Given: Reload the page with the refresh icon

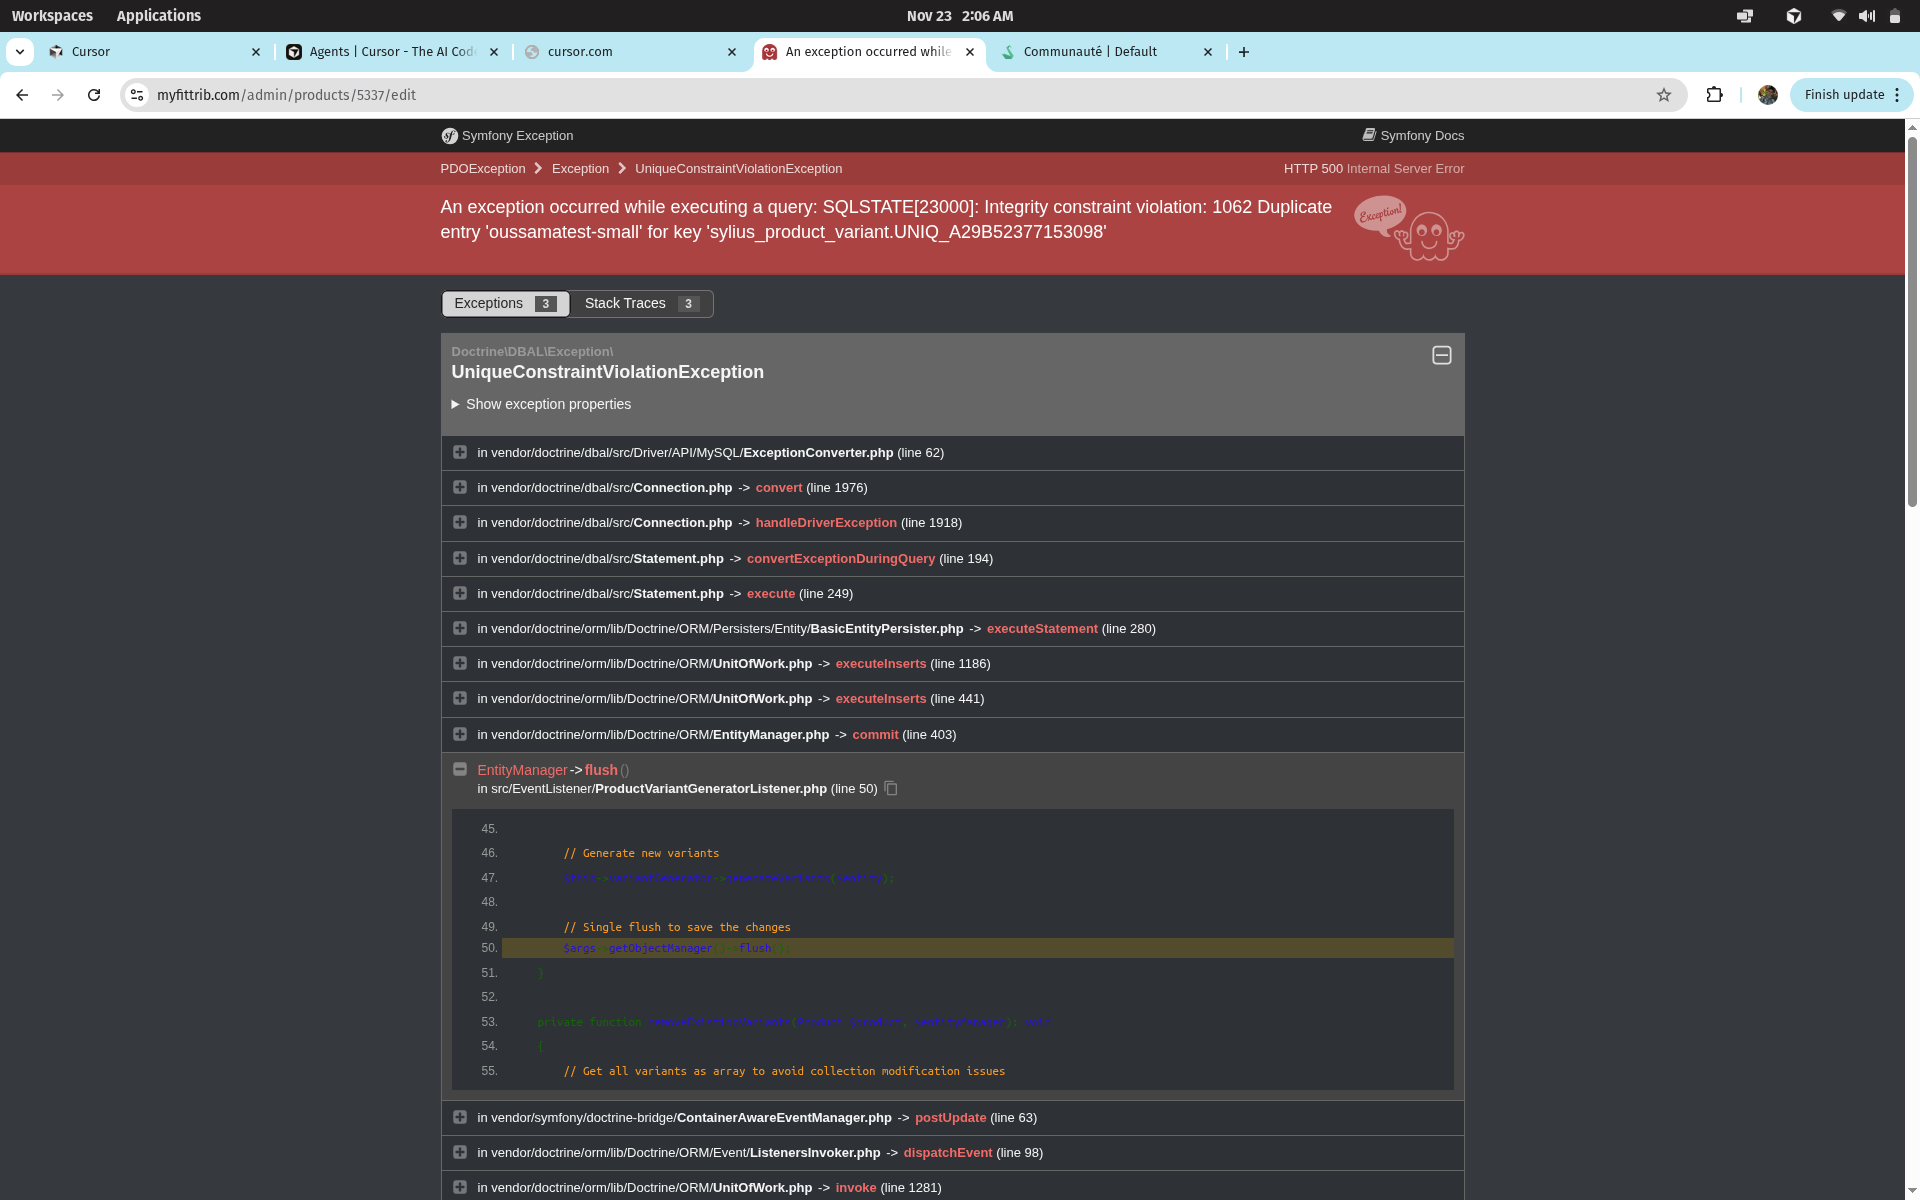Looking at the screenshot, I should (94, 95).
